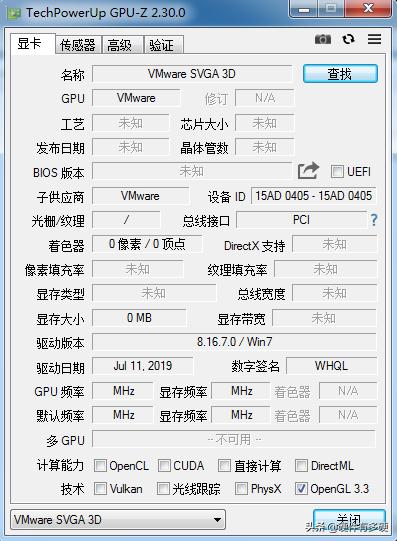Switch to the 高级 tab

coord(122,45)
